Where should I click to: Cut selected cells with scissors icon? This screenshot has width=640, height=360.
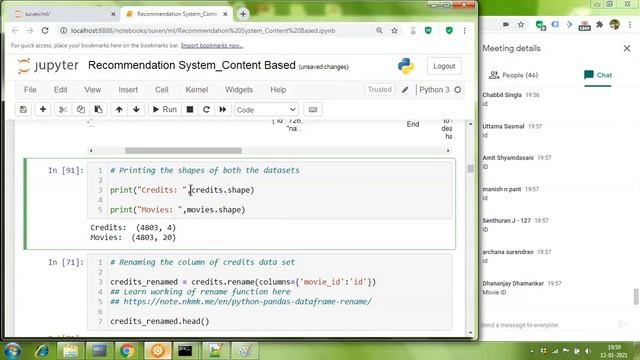[63, 109]
